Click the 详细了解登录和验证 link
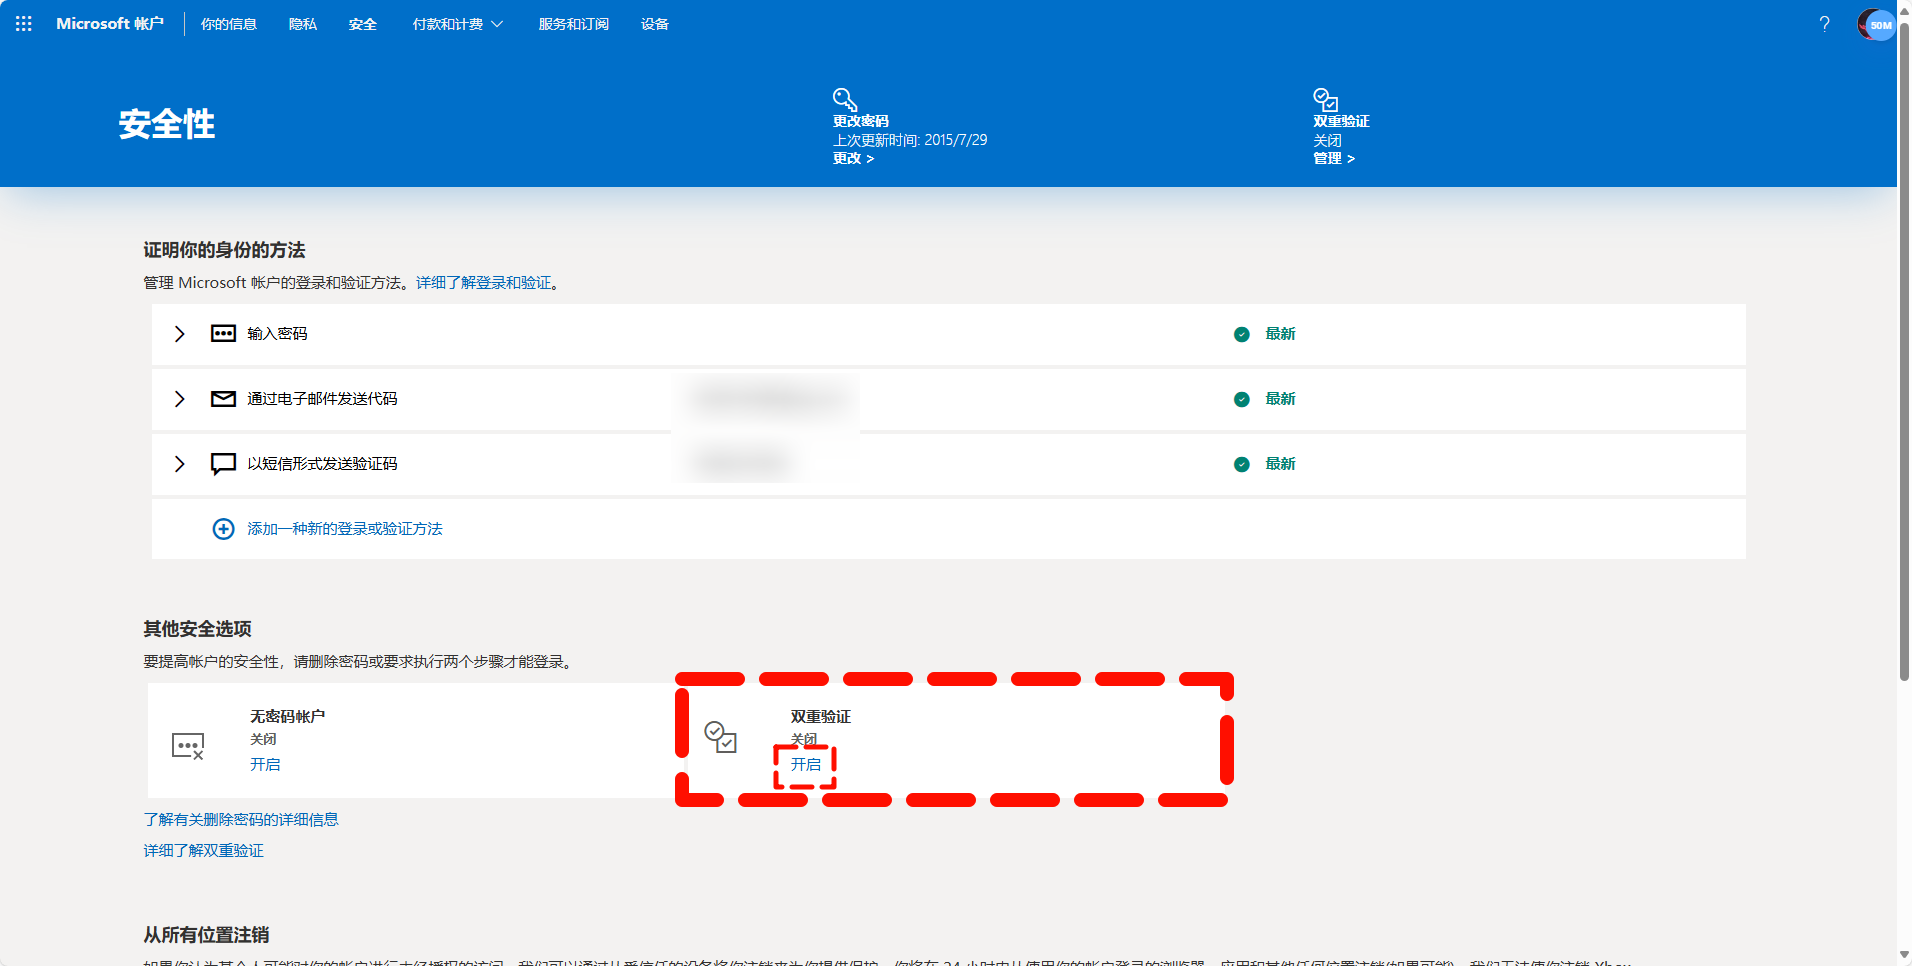The image size is (1912, 966). [484, 283]
